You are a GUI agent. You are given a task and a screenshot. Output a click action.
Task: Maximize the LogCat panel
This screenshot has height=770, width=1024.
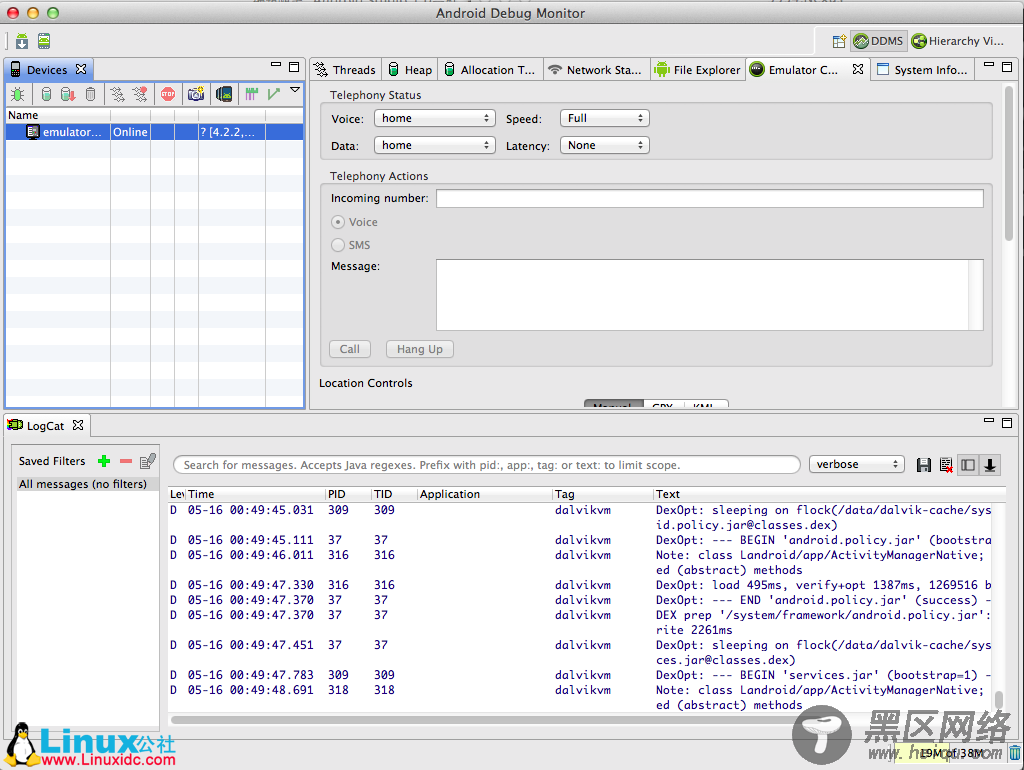1007,423
